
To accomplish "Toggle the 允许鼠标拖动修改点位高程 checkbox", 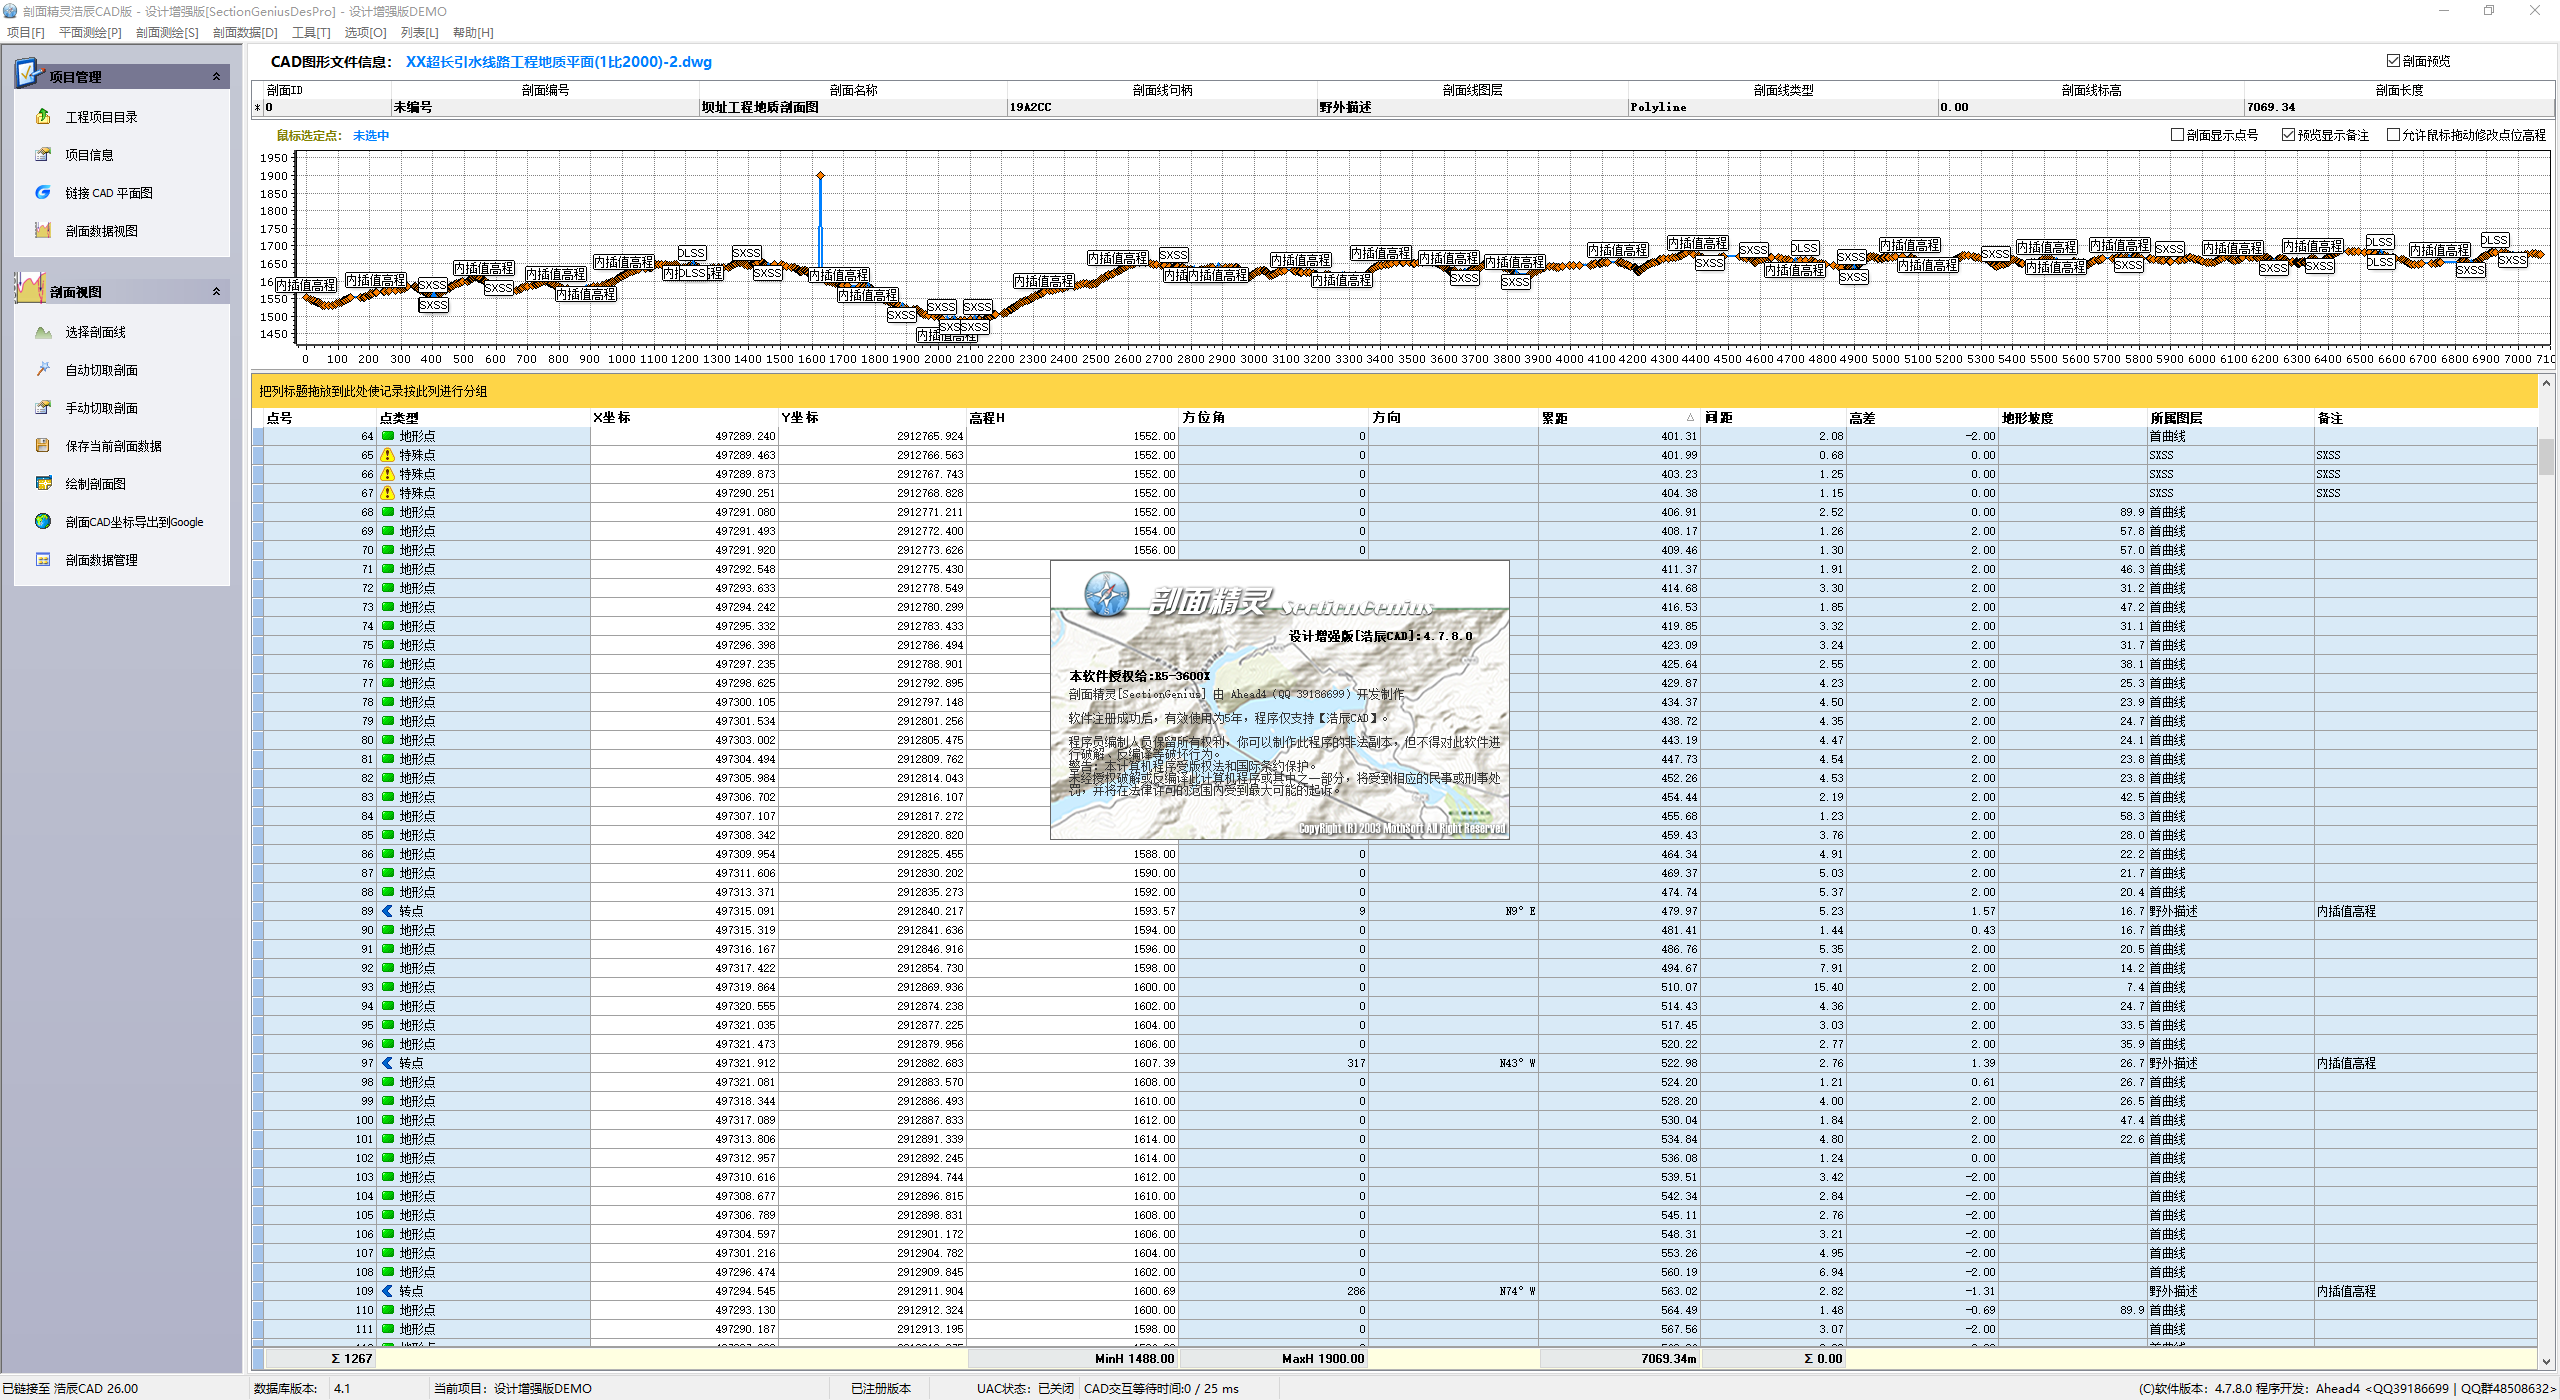I will [x=2393, y=135].
